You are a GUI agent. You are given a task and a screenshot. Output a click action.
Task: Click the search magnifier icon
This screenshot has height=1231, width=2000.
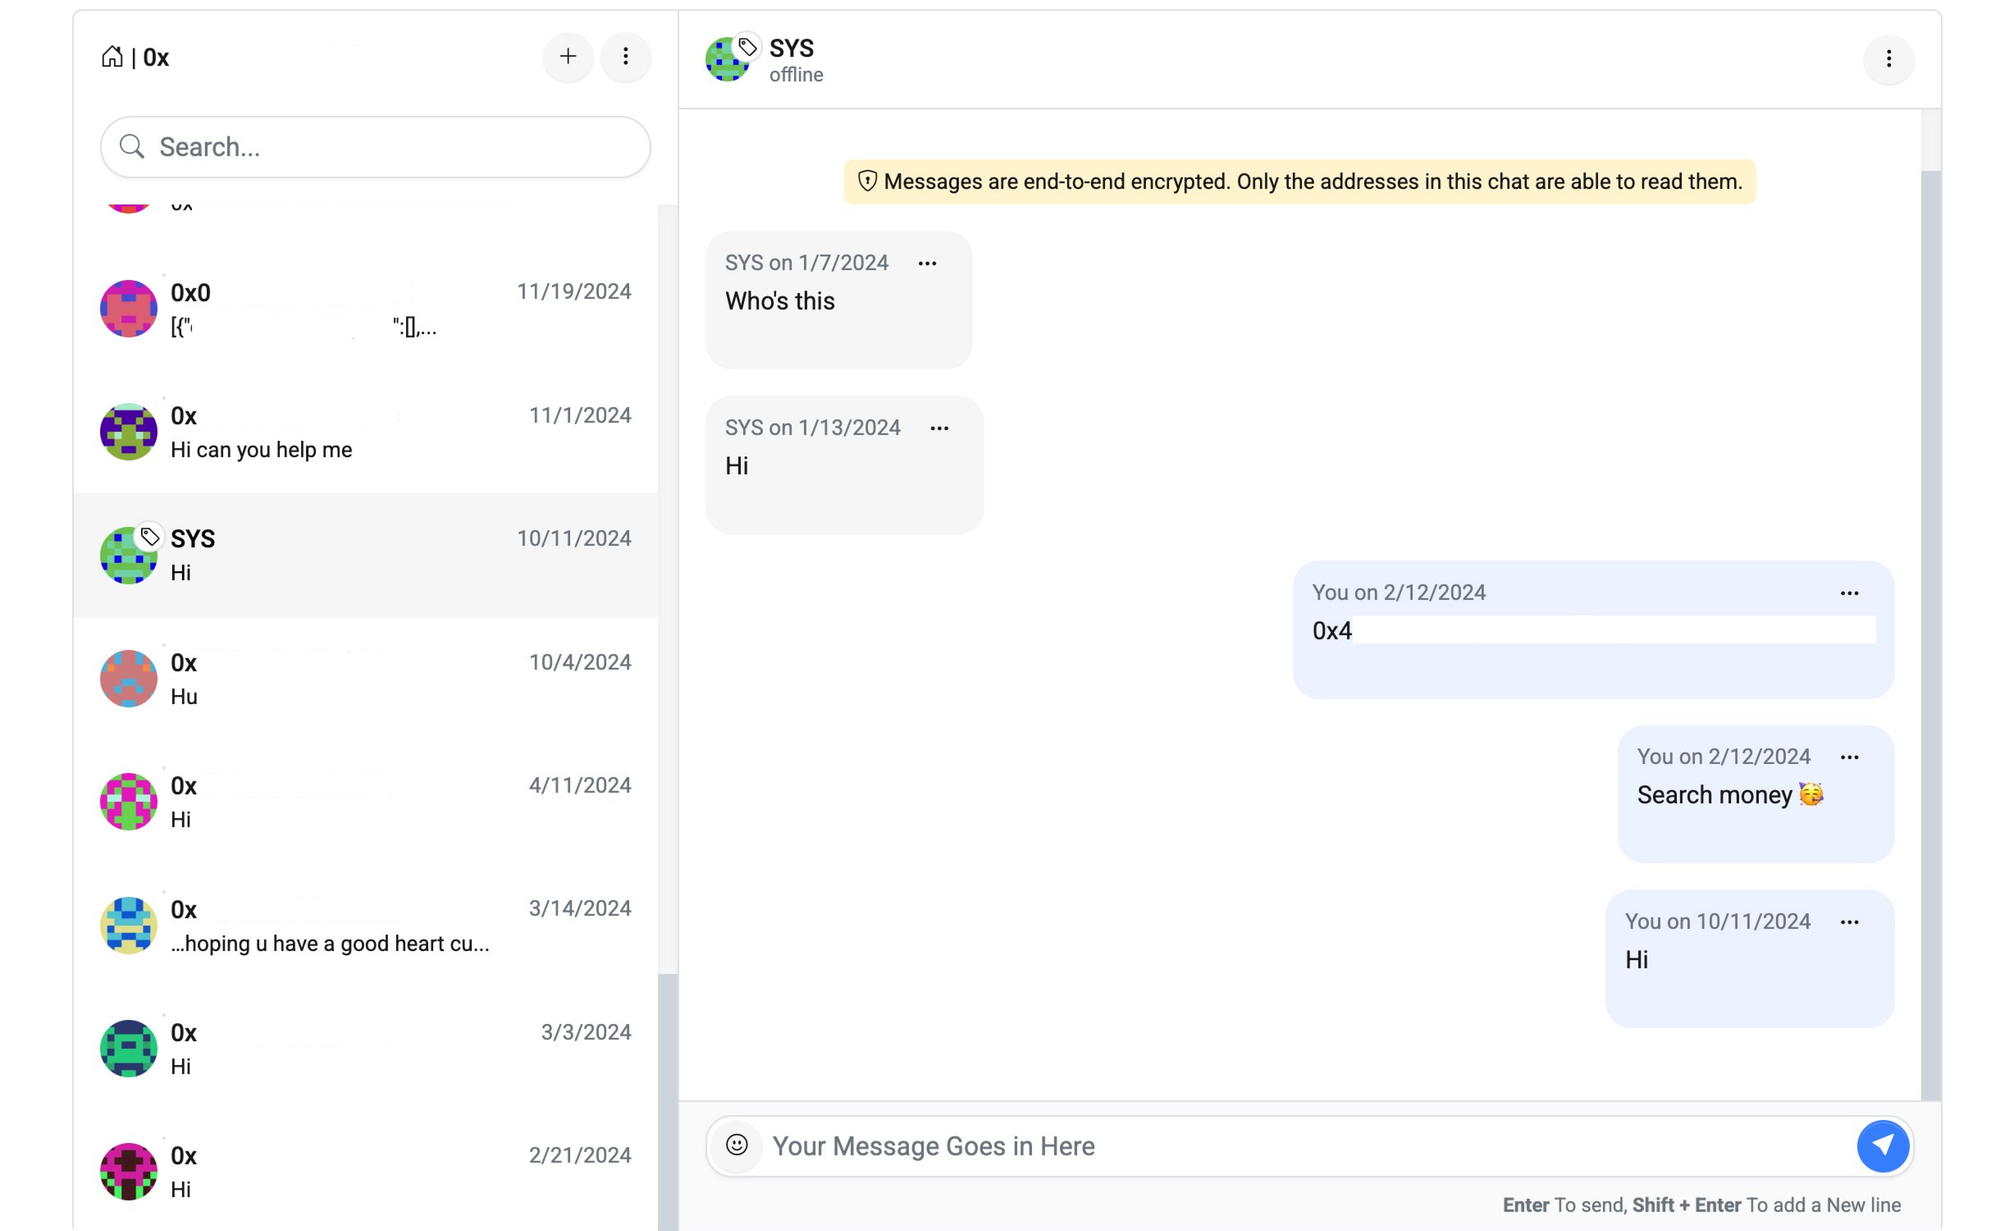click(132, 147)
